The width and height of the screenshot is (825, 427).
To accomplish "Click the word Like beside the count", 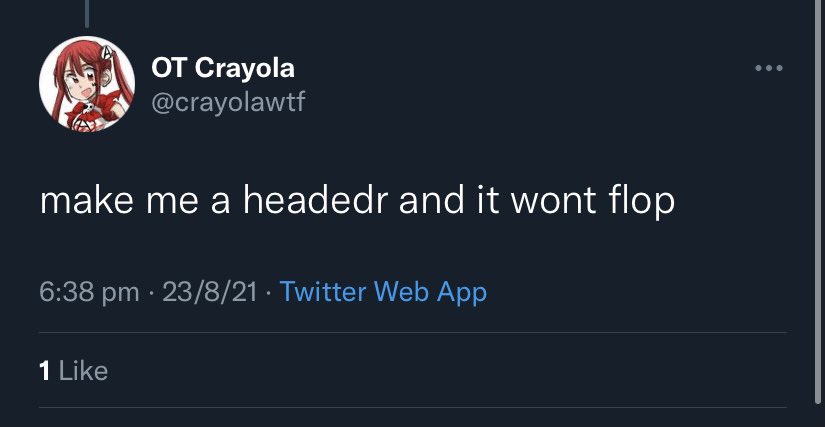I will [x=84, y=371].
